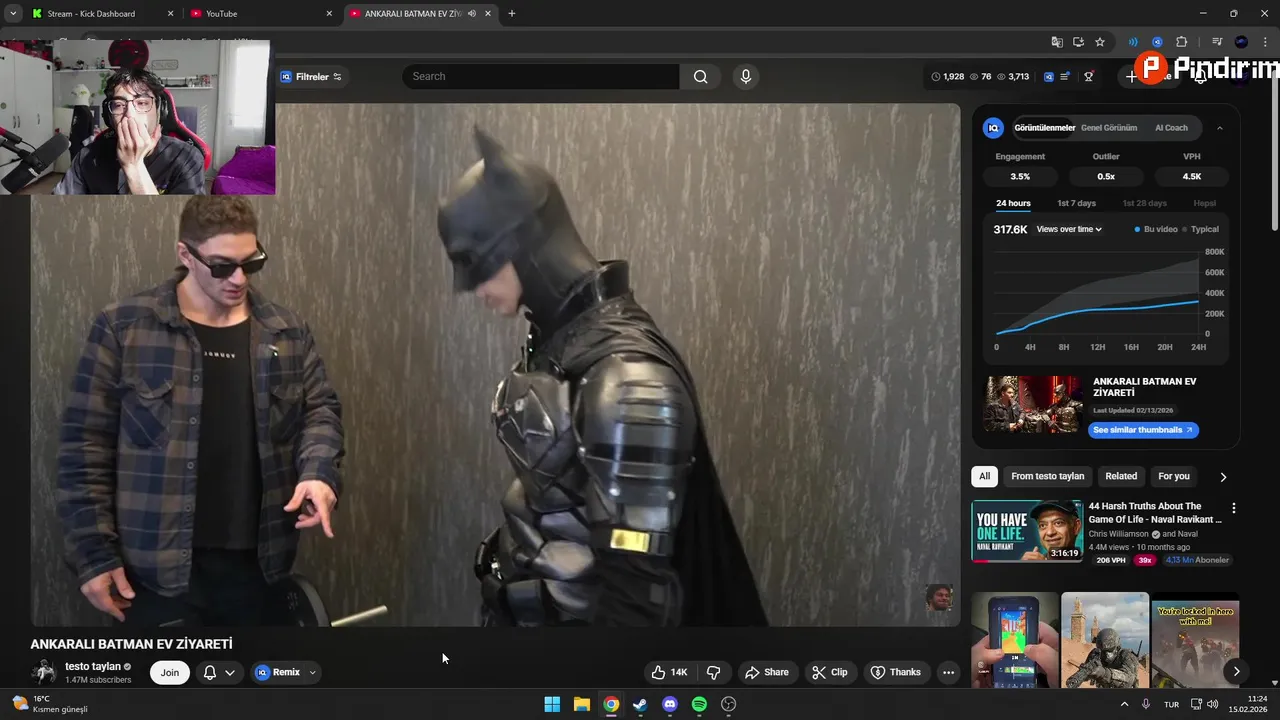
Task: Open the browser translate page icon
Action: coord(1057,42)
